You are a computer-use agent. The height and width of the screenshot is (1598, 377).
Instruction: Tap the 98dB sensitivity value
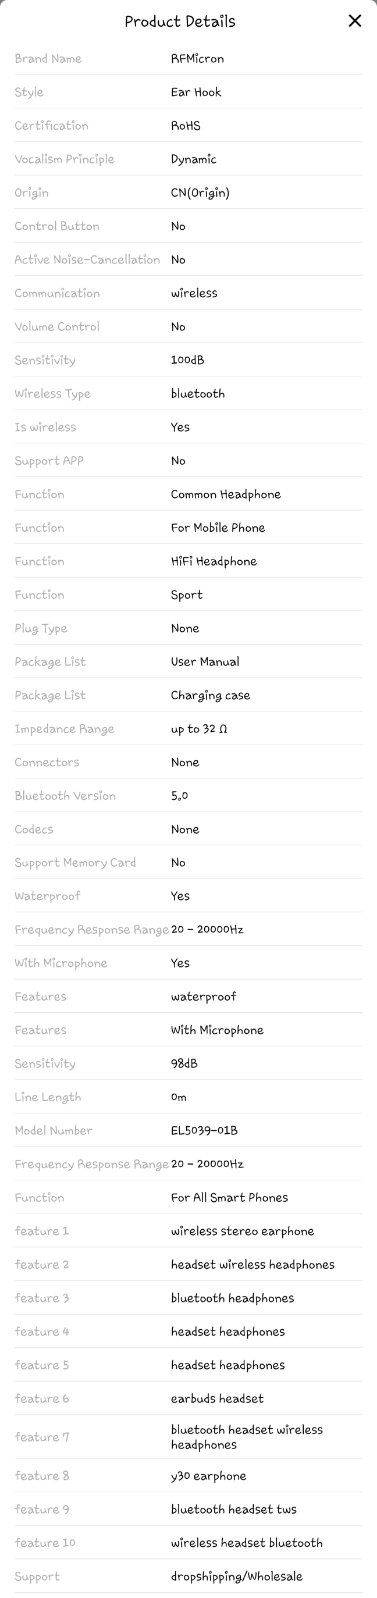[x=184, y=1064]
